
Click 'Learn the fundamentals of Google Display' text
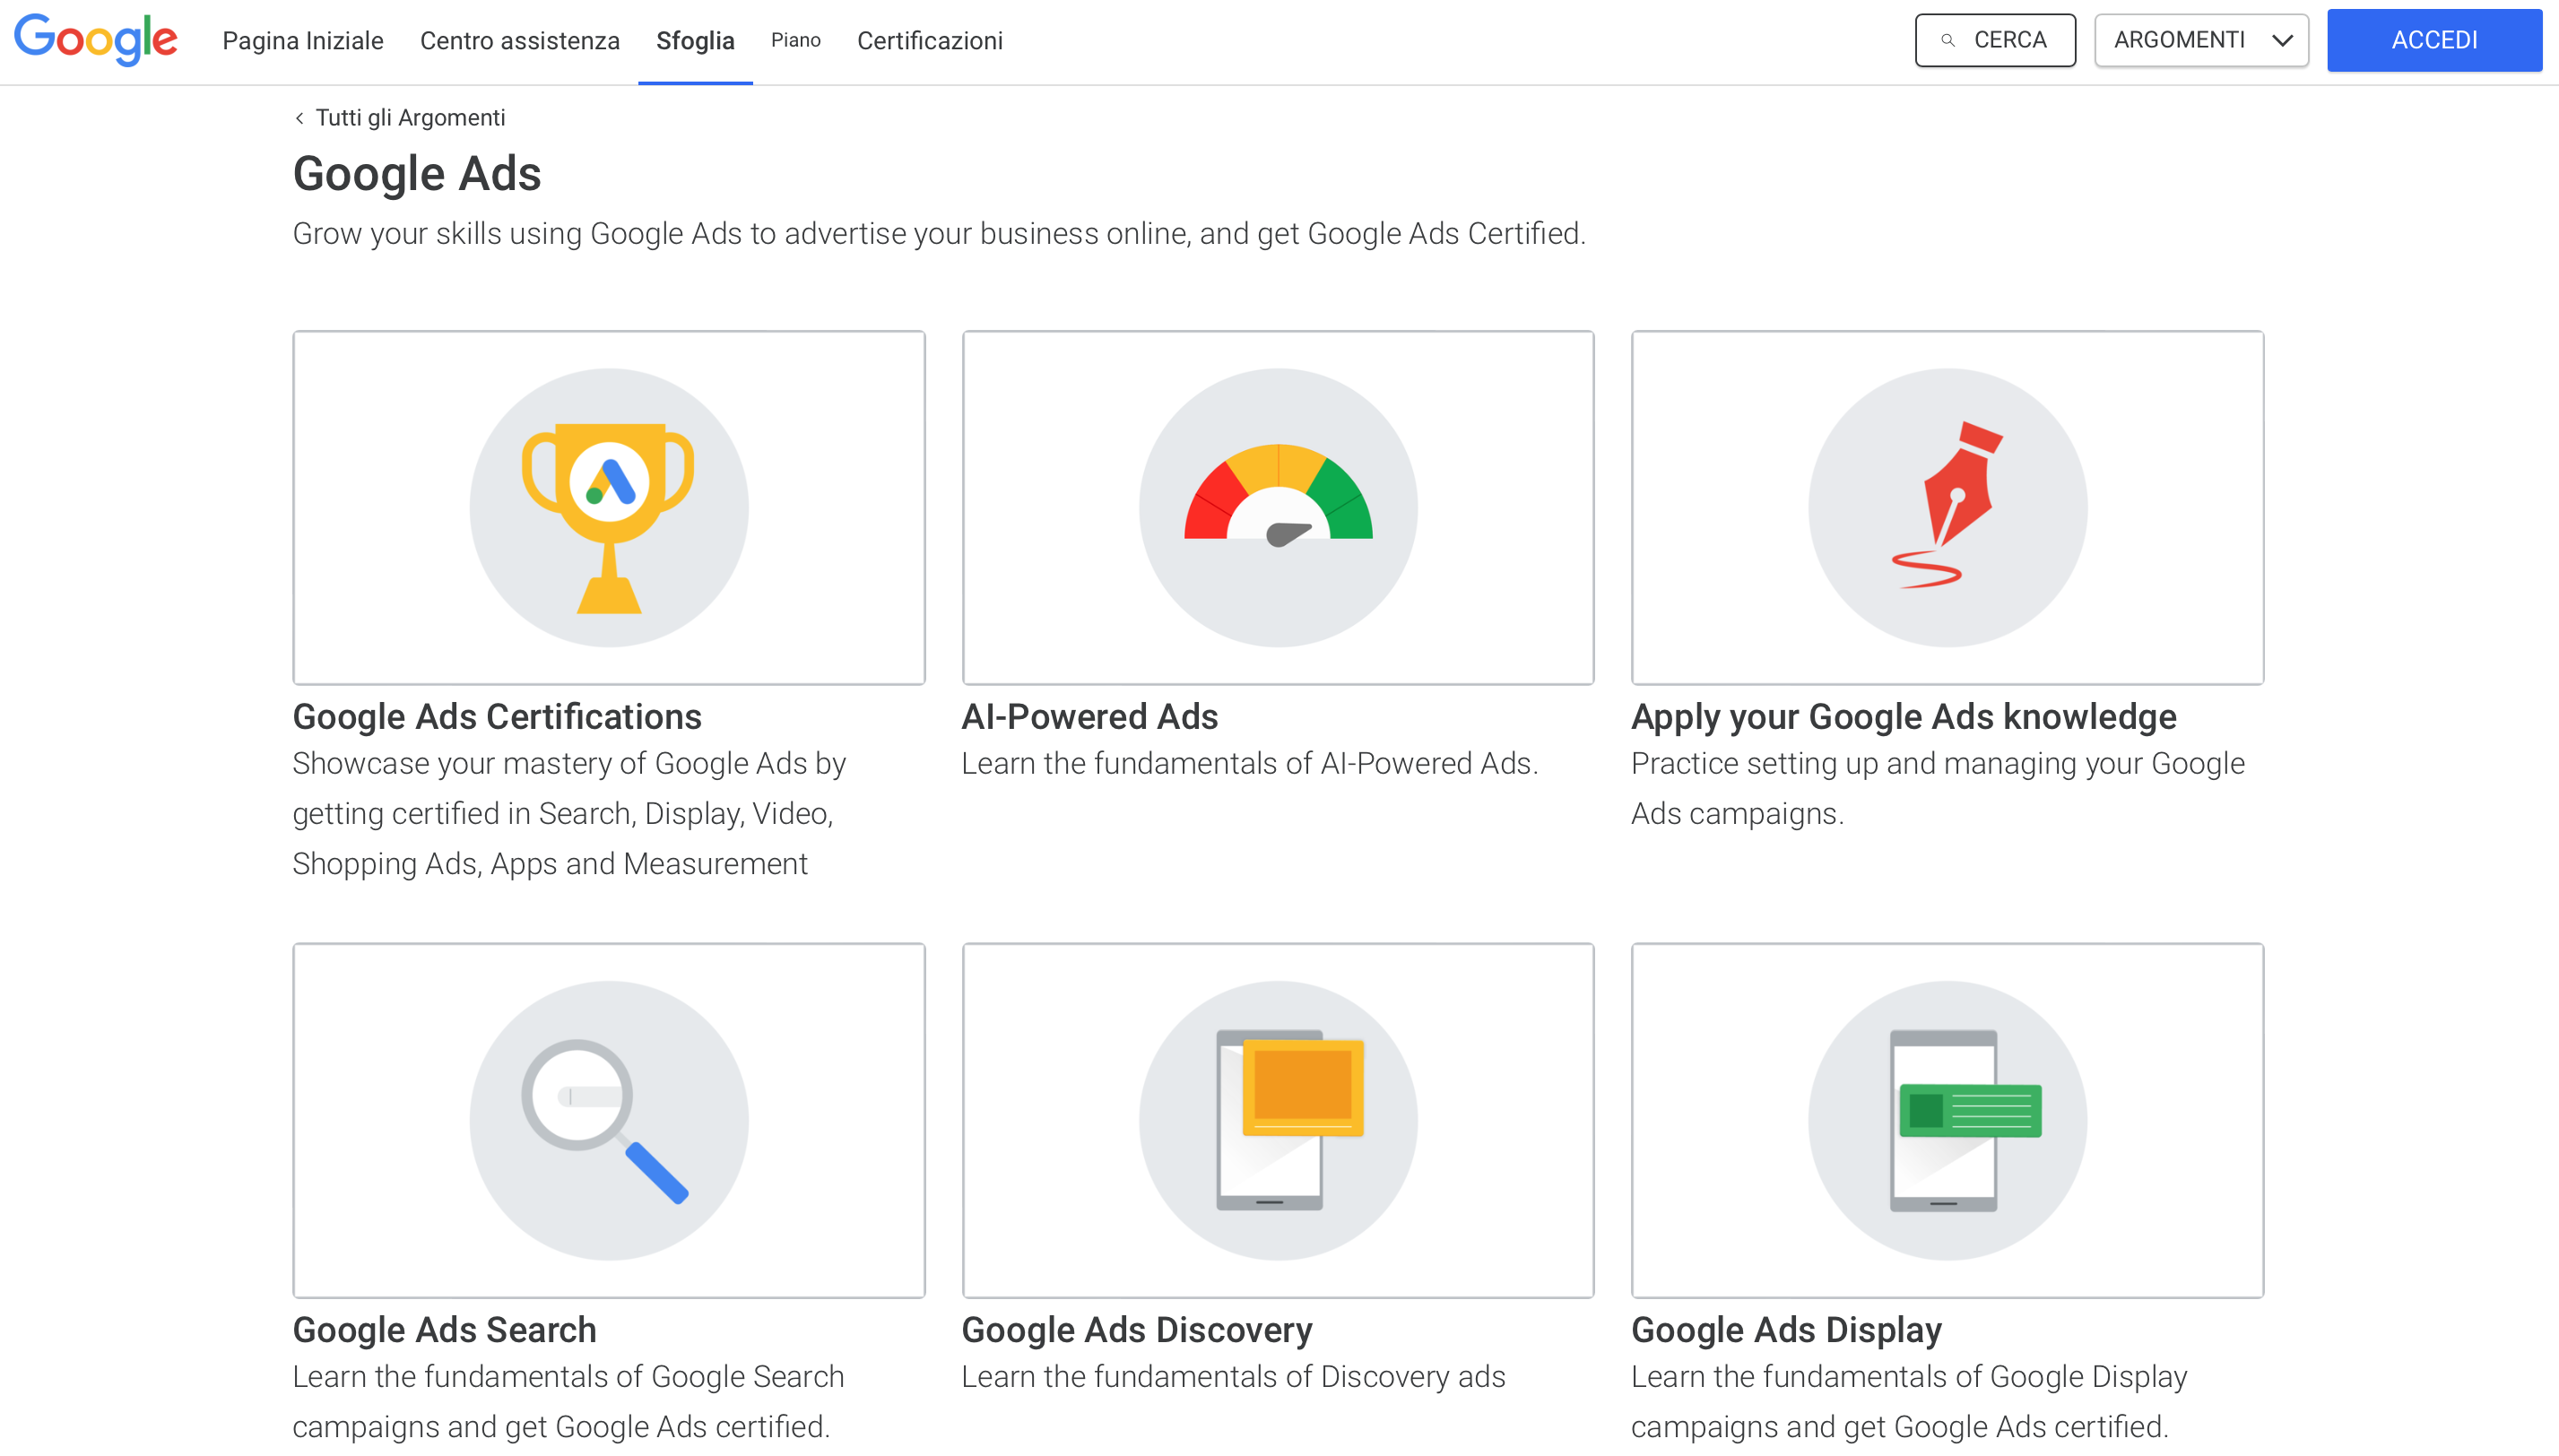(1909, 1402)
